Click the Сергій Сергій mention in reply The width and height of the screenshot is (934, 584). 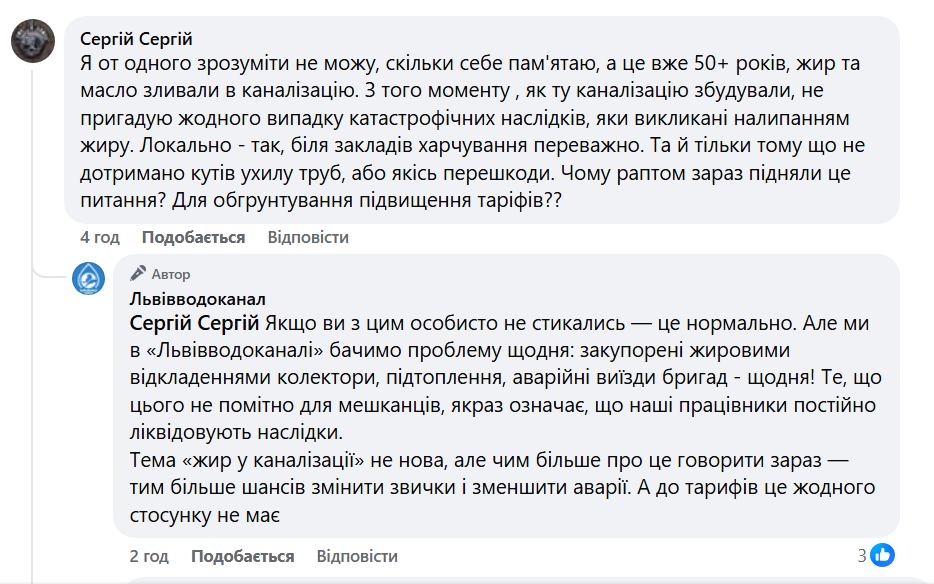point(195,323)
